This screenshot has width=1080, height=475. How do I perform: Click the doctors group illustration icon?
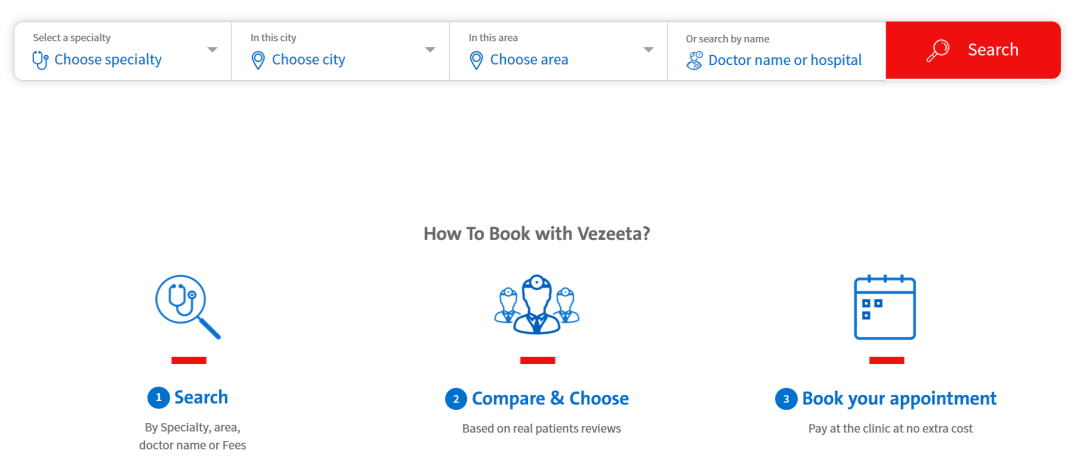(x=537, y=305)
